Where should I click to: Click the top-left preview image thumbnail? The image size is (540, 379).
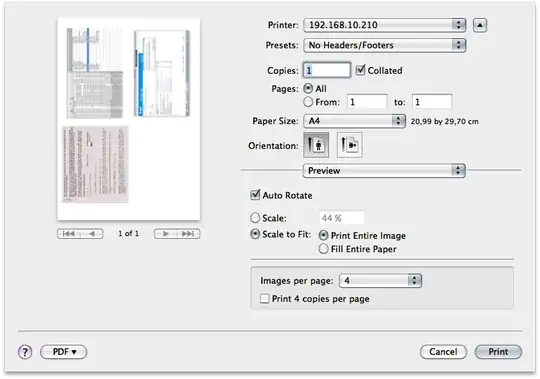coord(95,73)
